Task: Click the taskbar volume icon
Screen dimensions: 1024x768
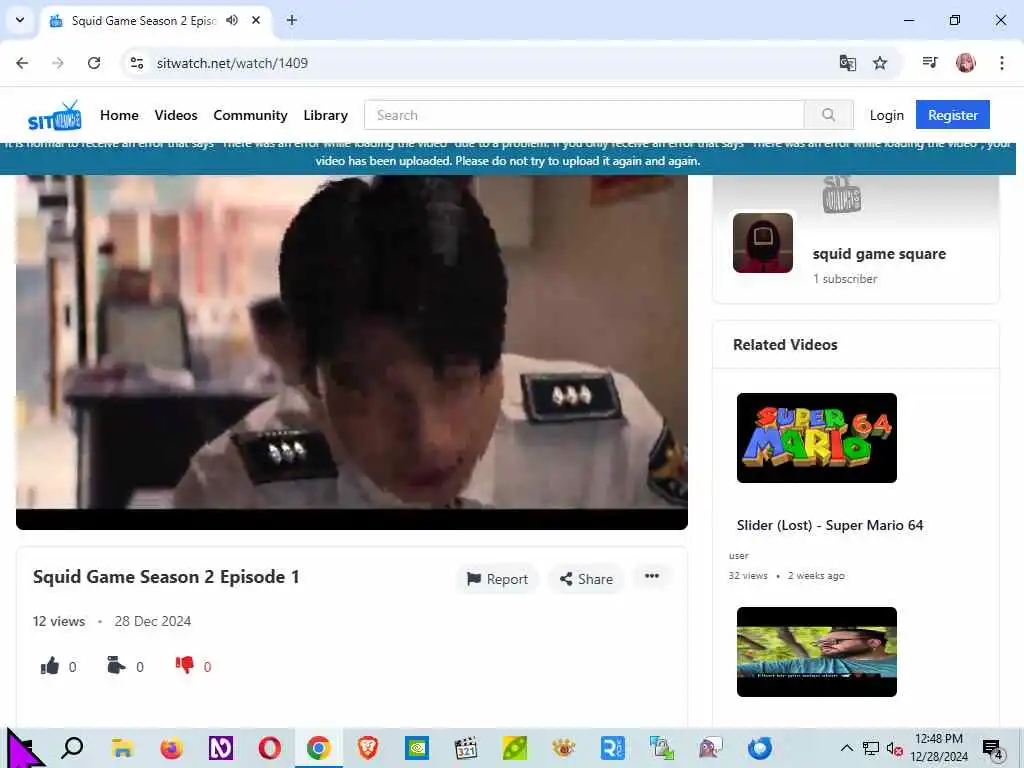Action: [x=894, y=748]
